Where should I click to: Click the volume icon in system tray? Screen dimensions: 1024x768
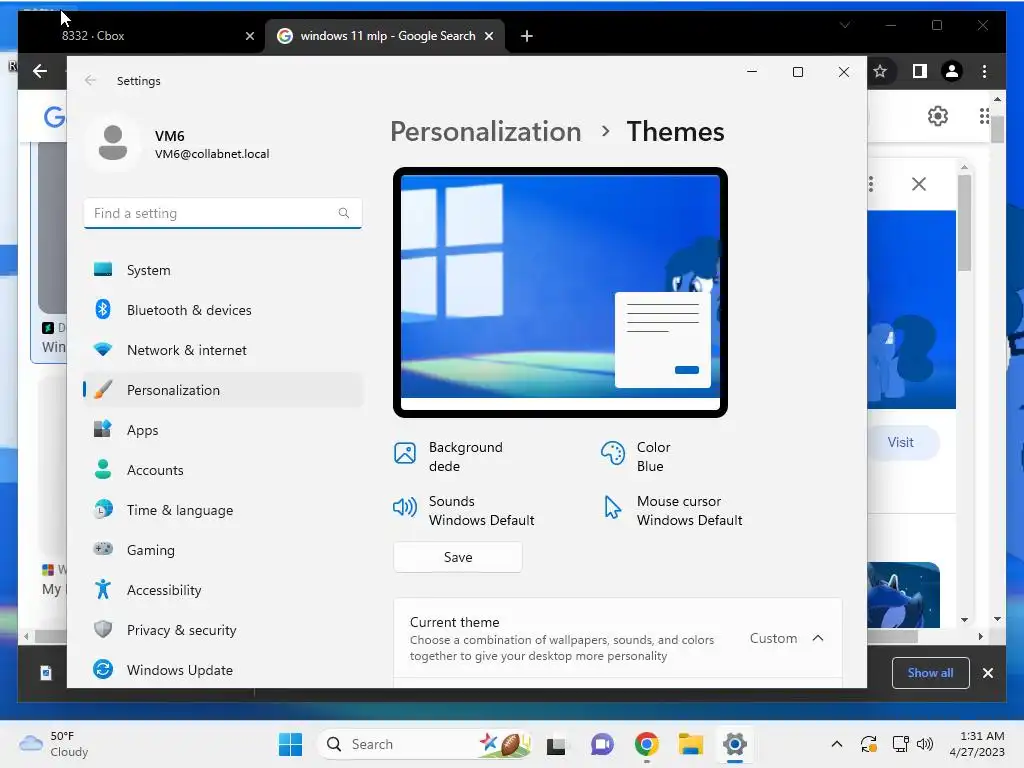pos(925,744)
